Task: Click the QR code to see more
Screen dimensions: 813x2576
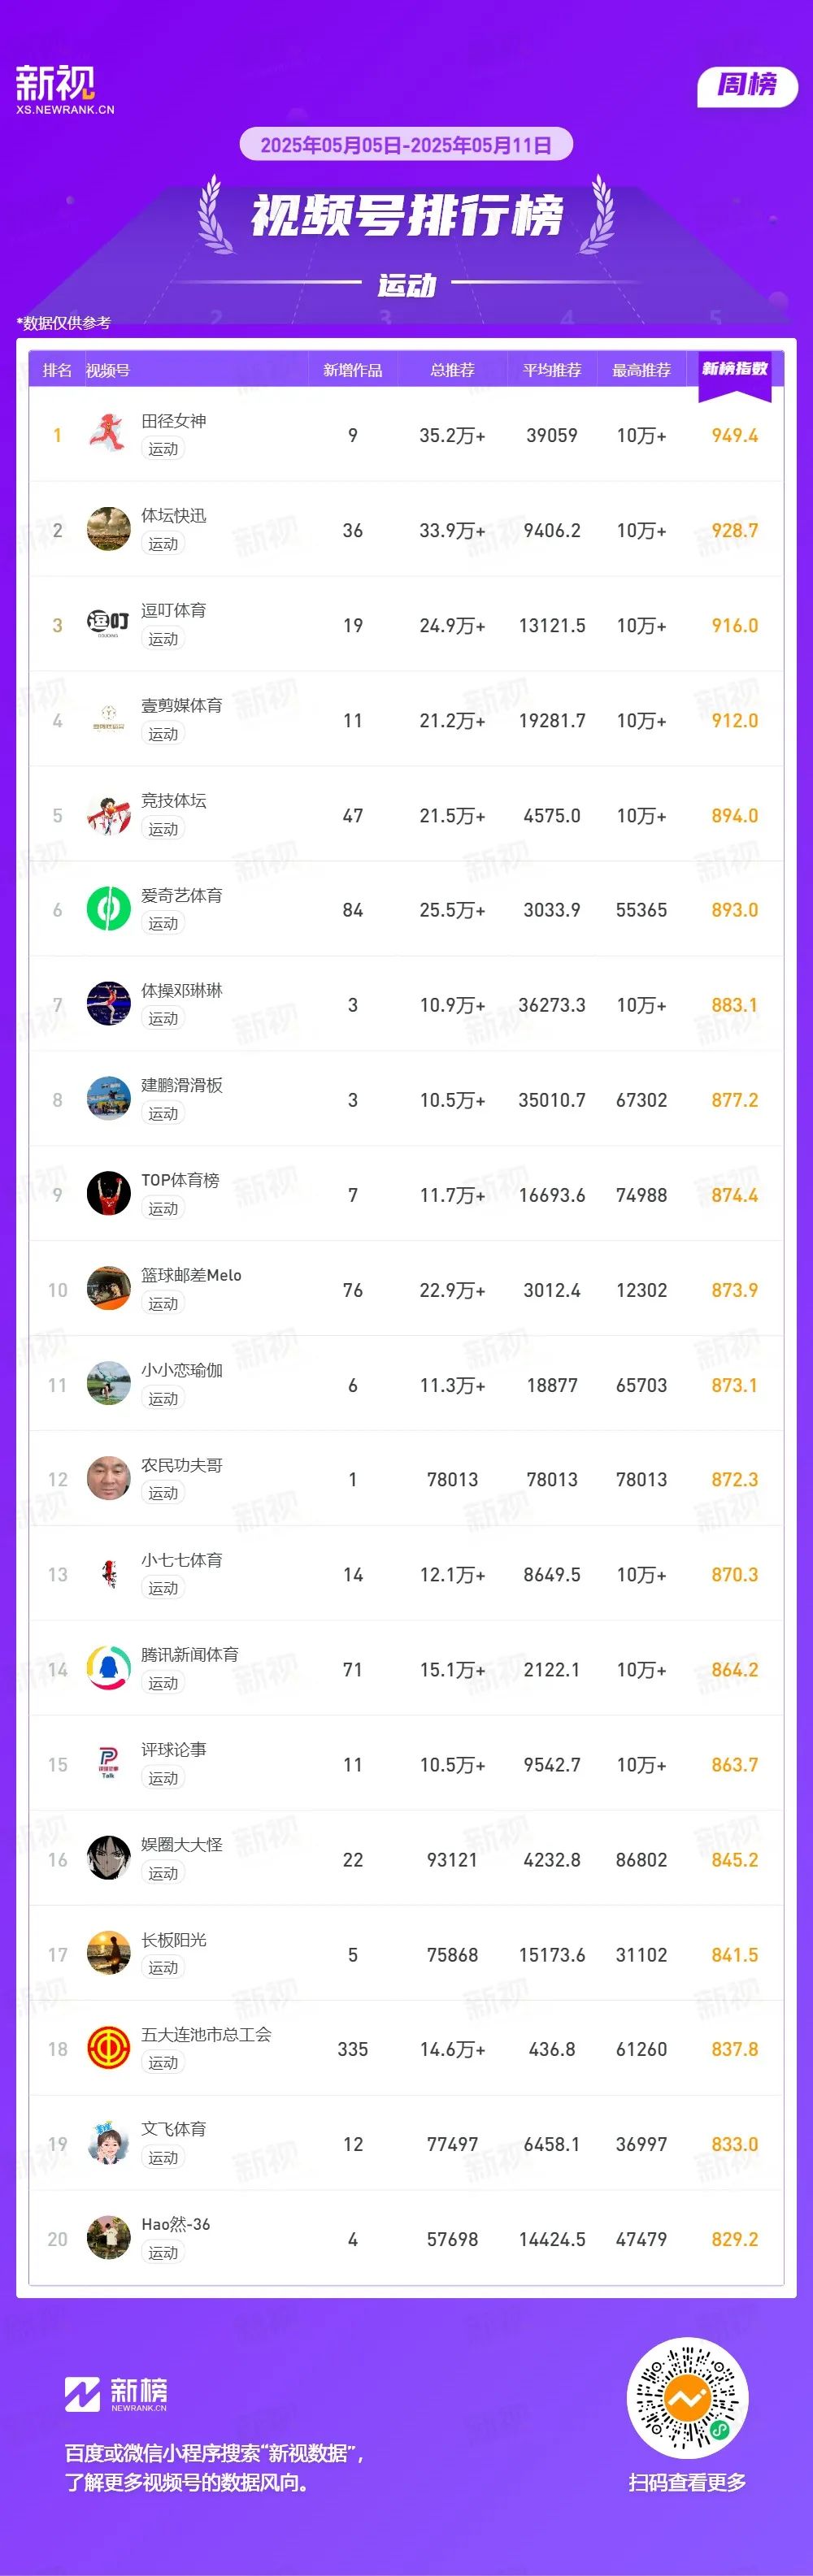Action: (687, 2398)
